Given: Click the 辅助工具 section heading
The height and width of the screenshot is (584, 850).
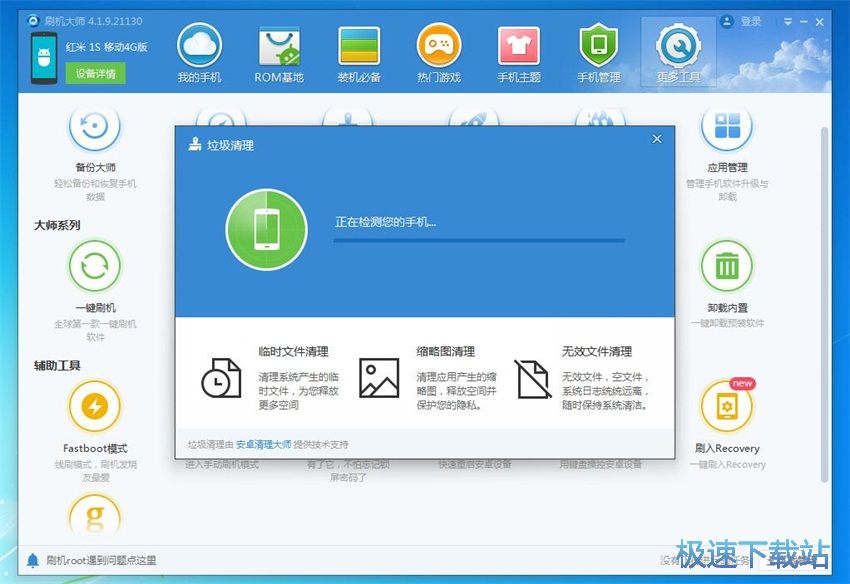Looking at the screenshot, I should point(57,365).
